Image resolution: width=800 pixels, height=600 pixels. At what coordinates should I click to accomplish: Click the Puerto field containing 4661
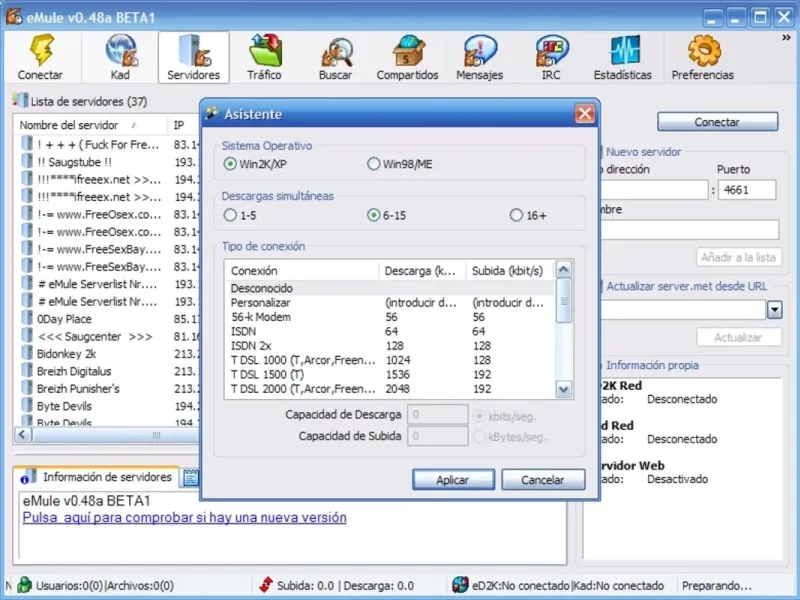(747, 190)
